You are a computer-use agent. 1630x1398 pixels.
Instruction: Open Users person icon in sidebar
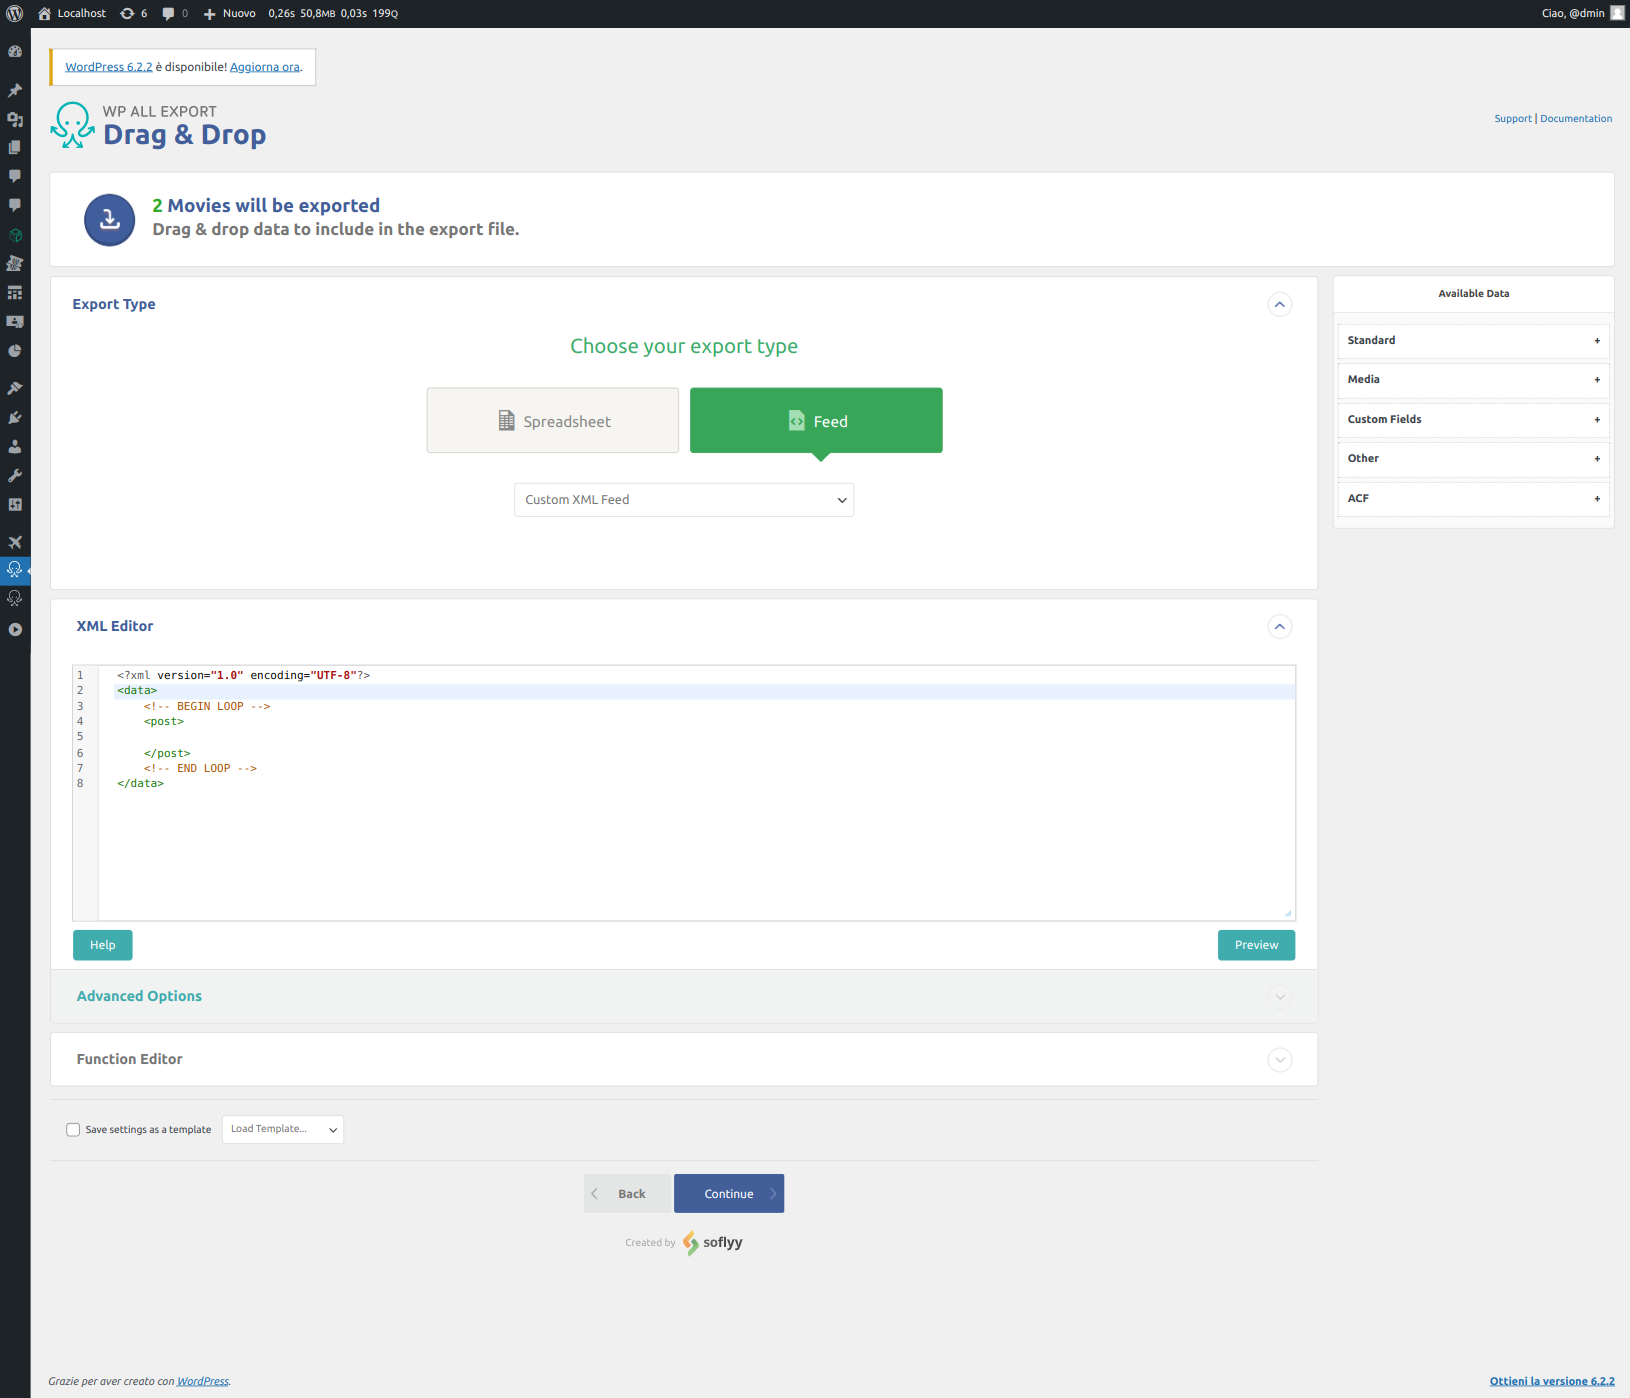point(15,447)
